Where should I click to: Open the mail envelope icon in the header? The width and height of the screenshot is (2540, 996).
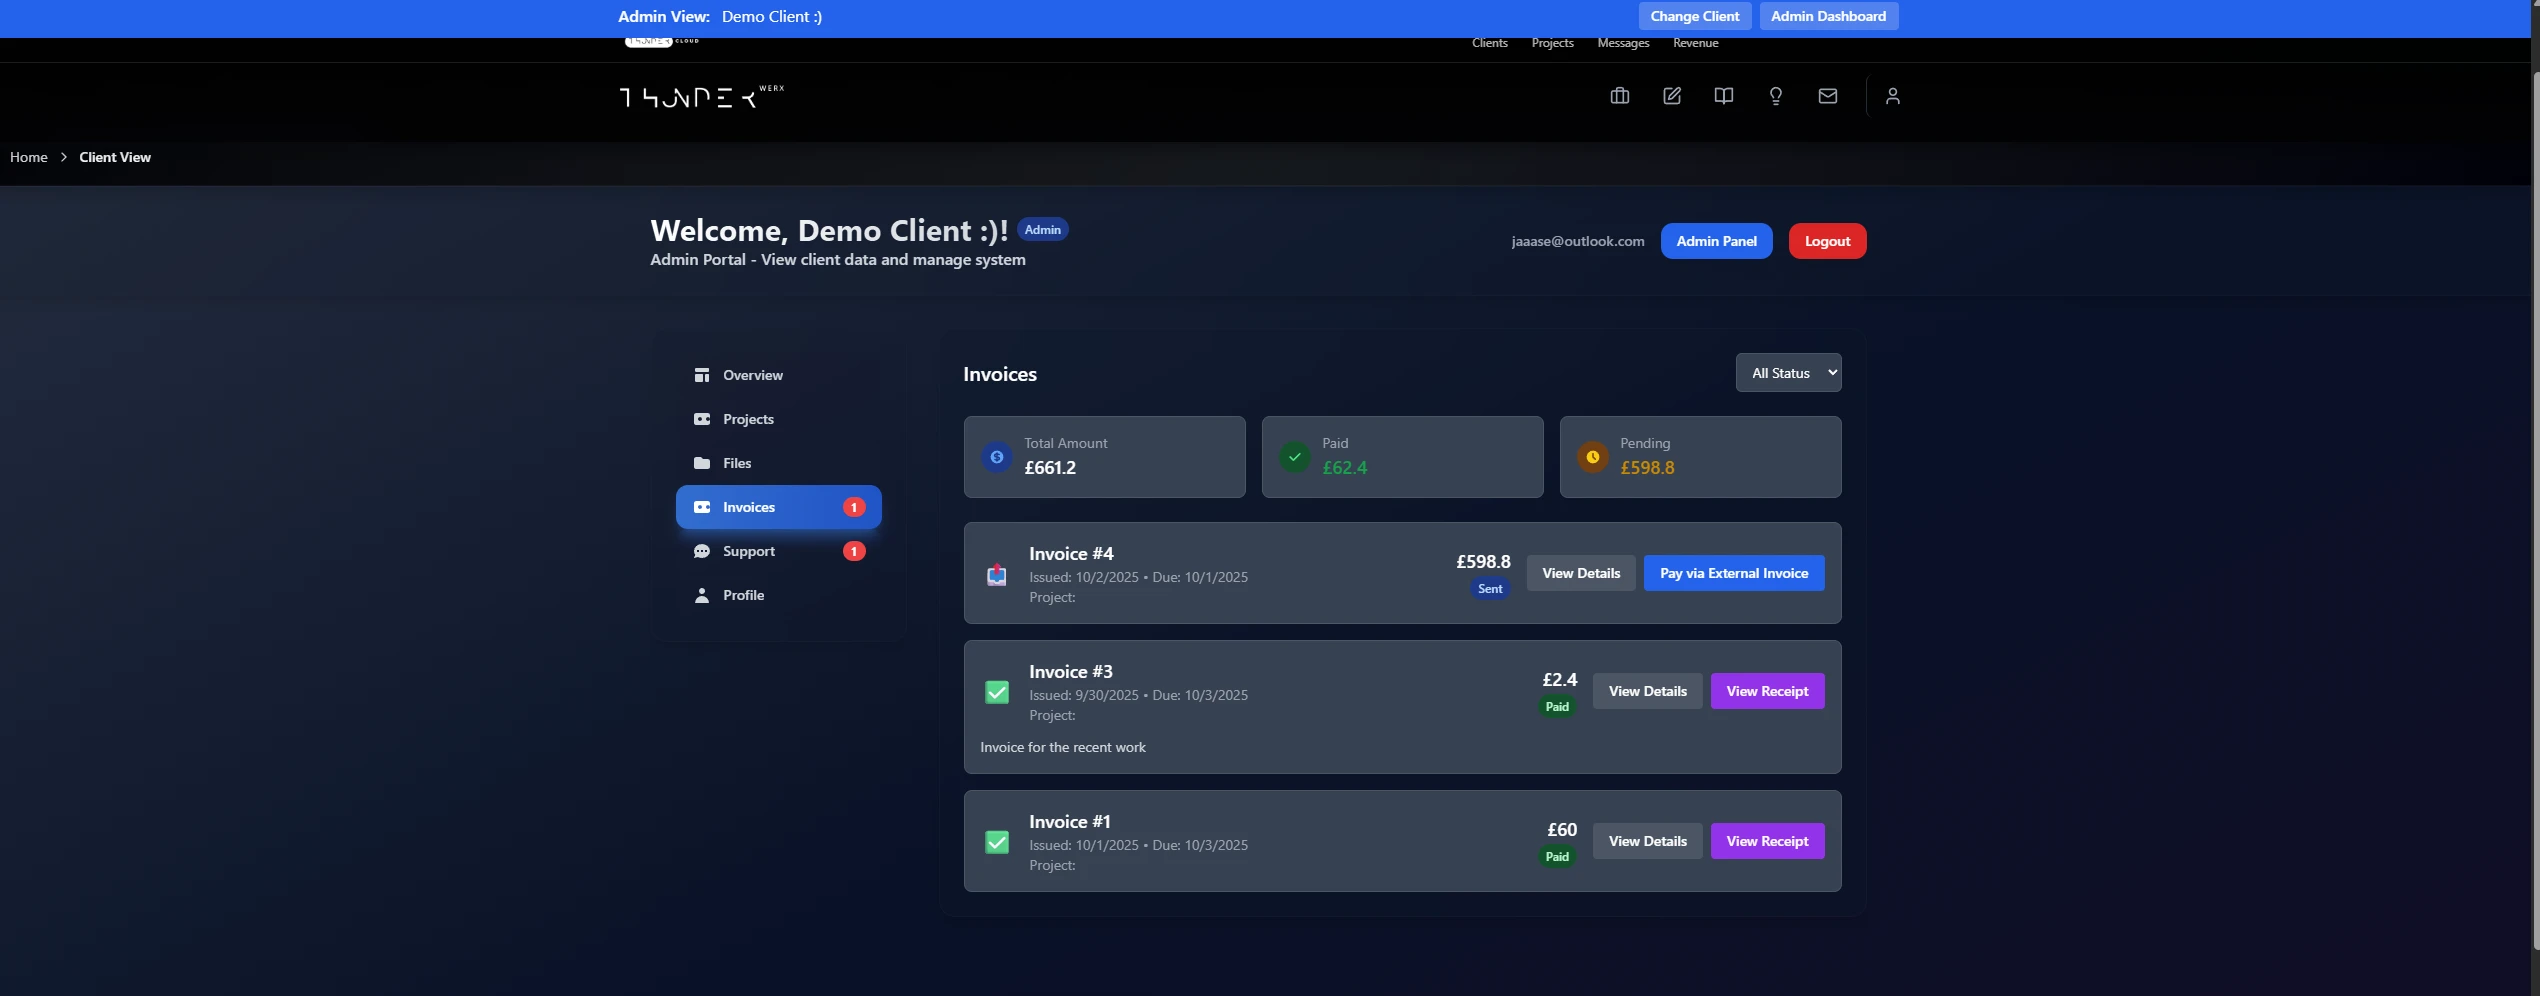(1827, 95)
